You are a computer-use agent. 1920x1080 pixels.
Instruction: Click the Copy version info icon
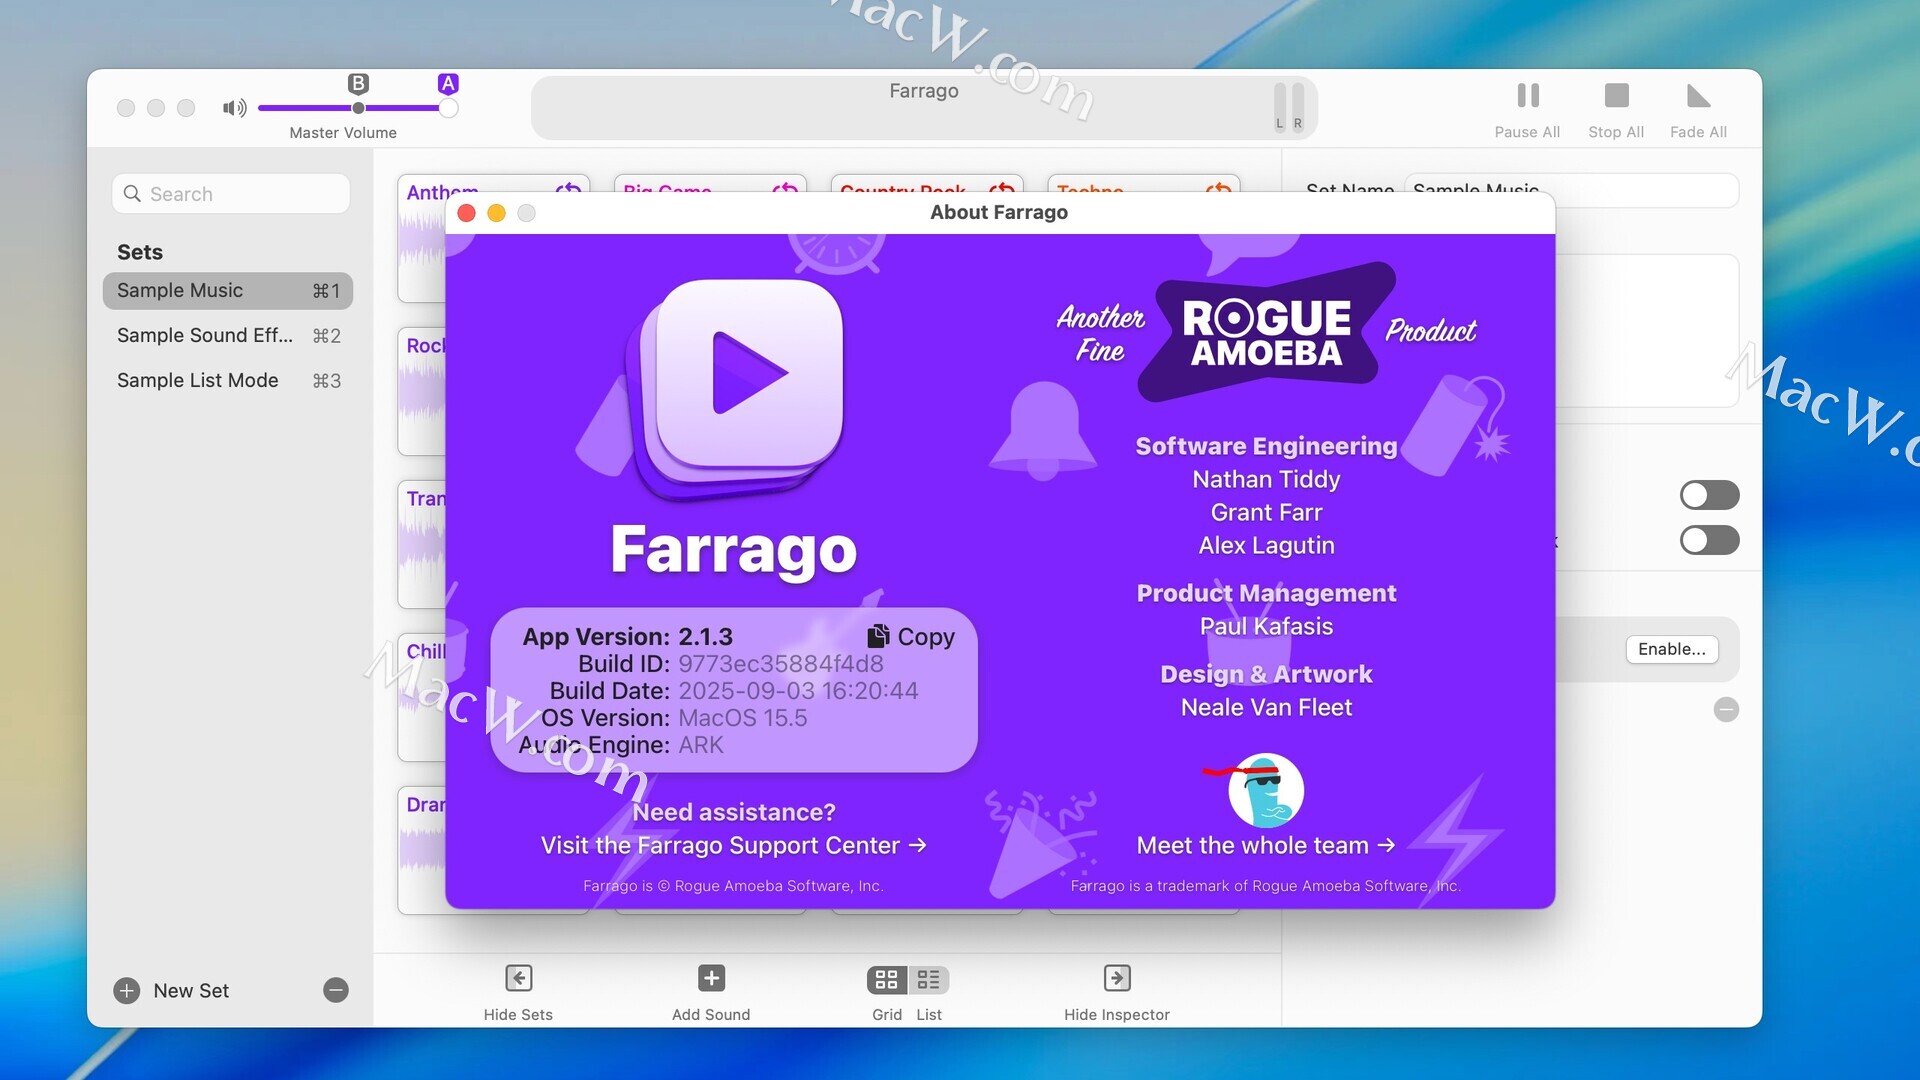pyautogui.click(x=878, y=636)
